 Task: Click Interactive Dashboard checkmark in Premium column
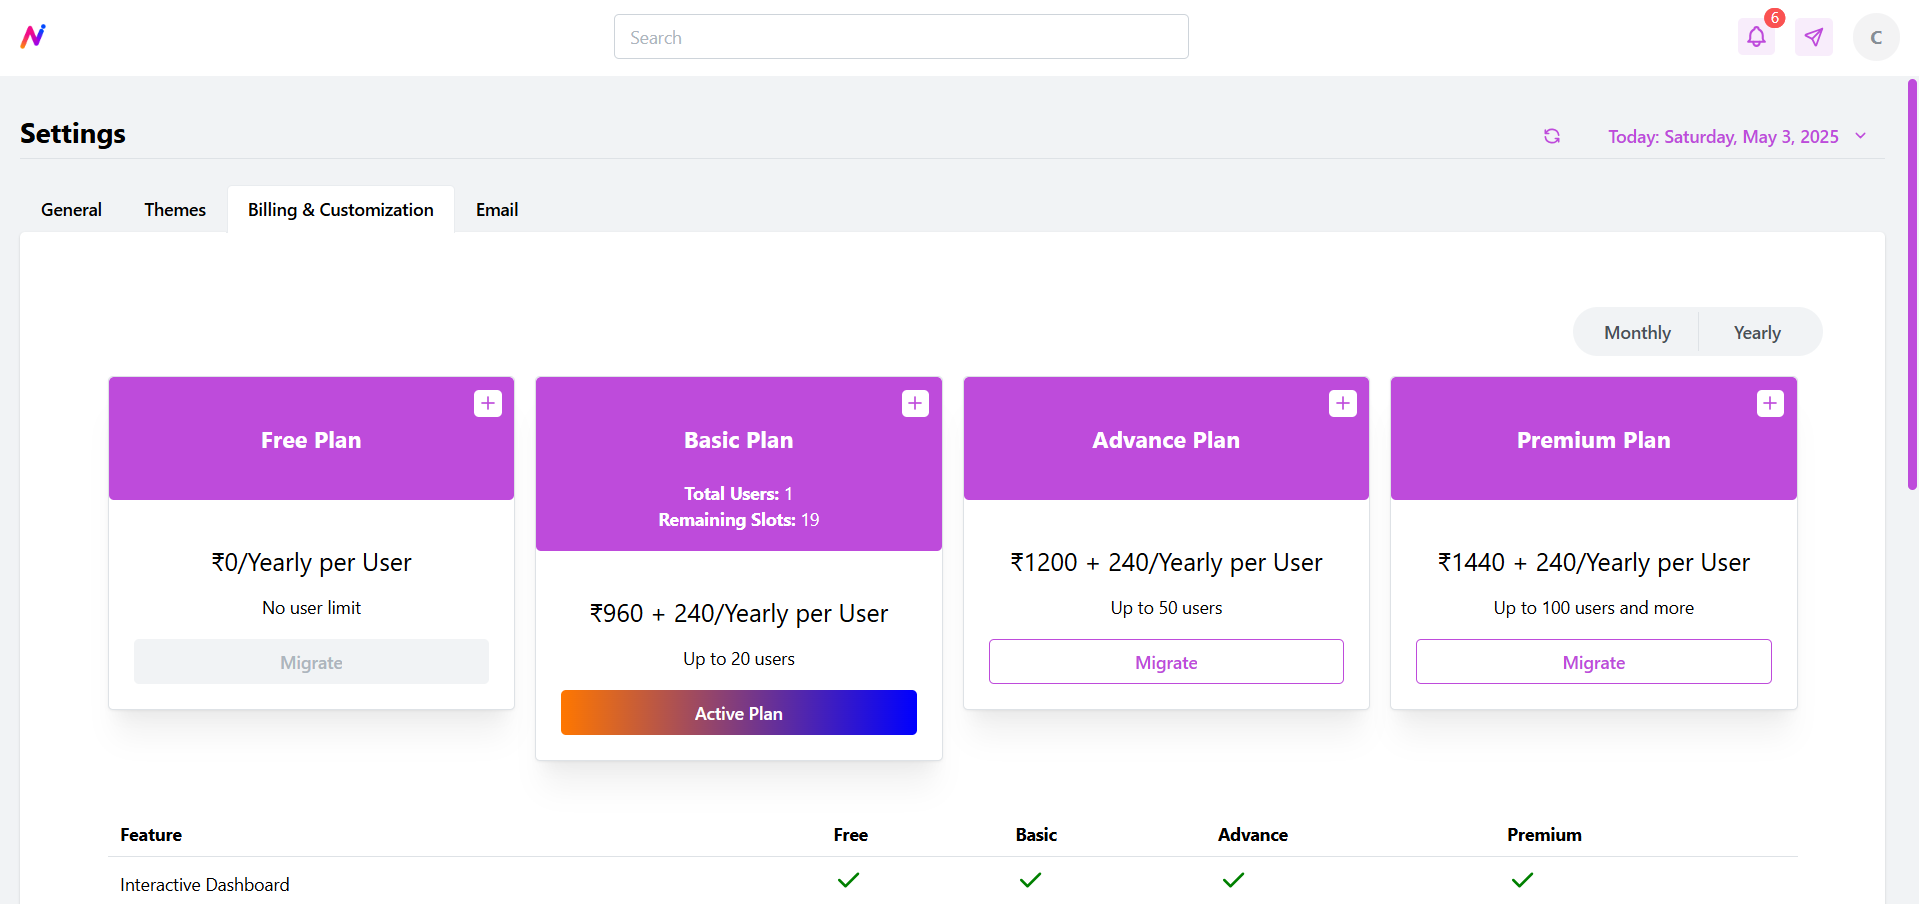(x=1523, y=880)
